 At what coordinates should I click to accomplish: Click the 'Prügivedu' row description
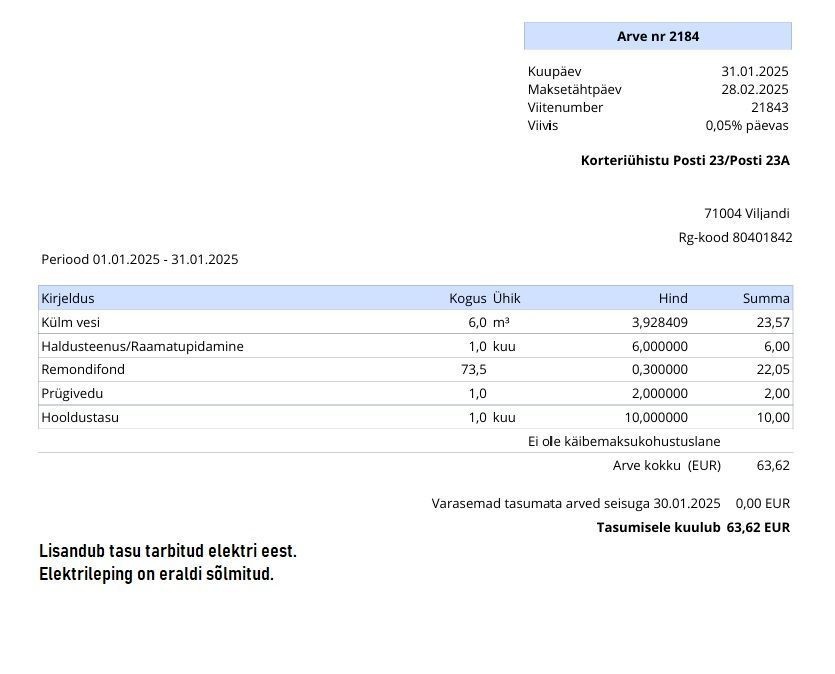point(72,393)
